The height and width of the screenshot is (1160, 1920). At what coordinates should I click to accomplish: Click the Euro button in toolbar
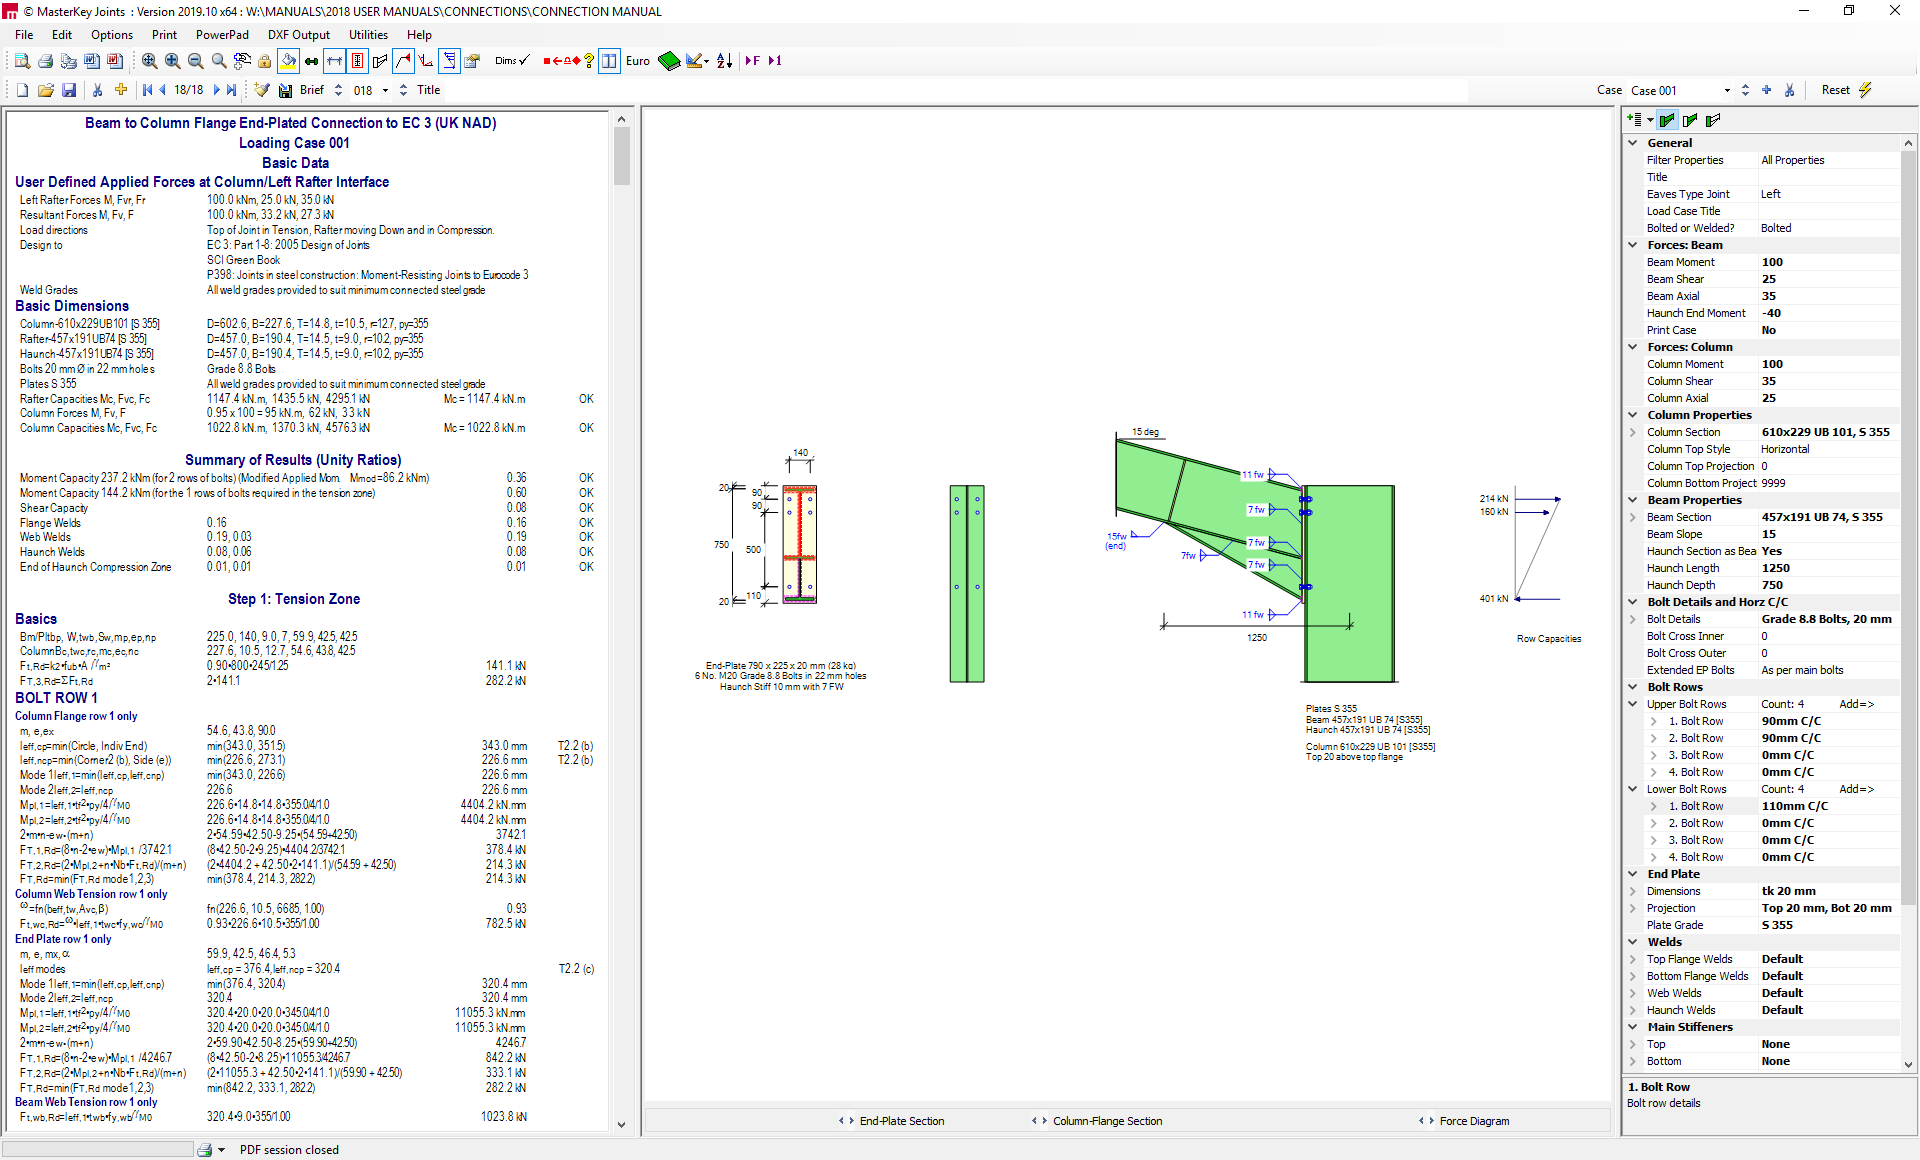[x=637, y=61]
